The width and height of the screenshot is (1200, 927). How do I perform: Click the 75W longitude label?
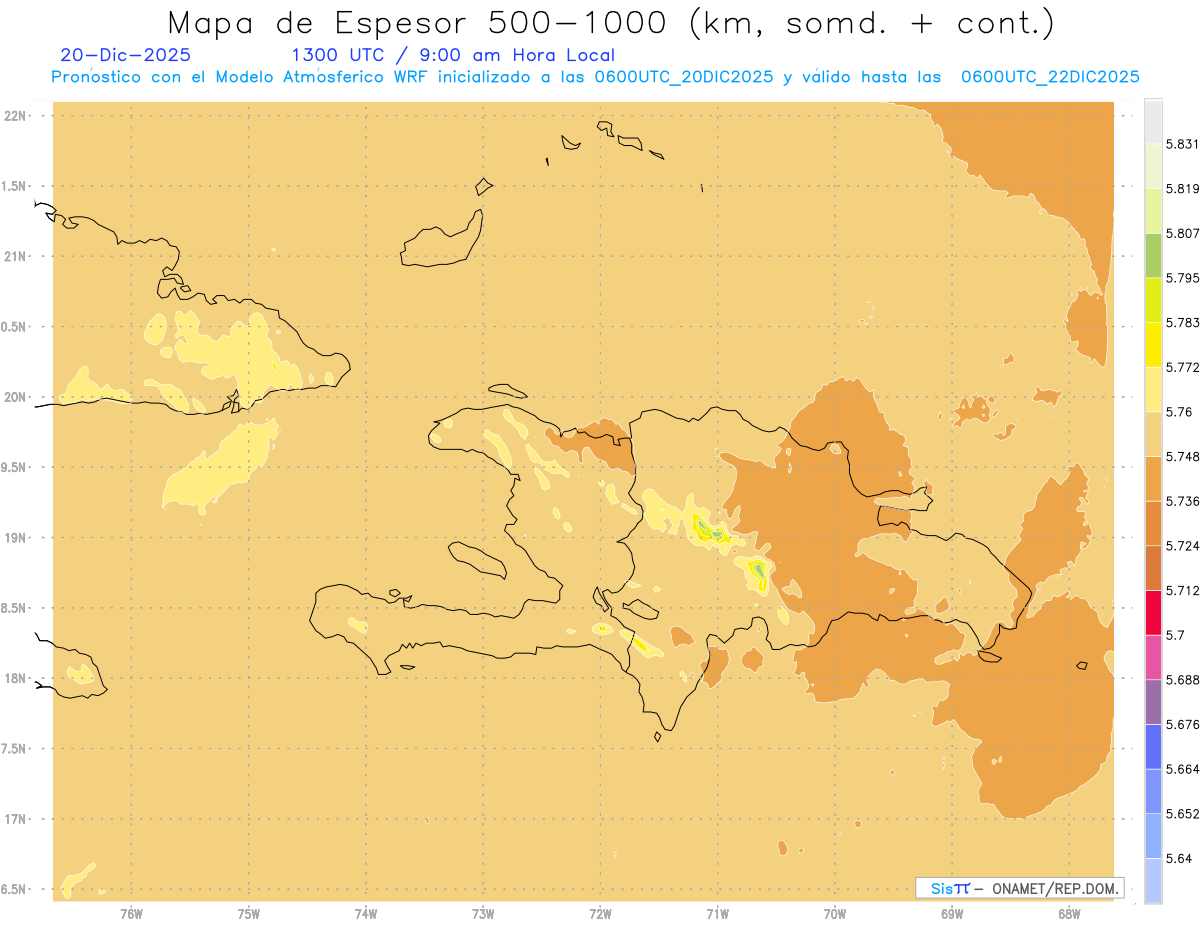click(x=248, y=912)
